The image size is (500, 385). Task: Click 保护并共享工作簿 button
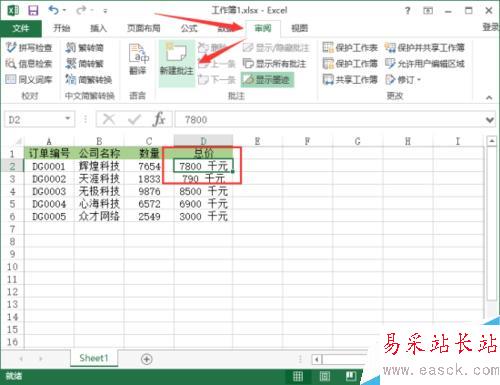point(425,48)
